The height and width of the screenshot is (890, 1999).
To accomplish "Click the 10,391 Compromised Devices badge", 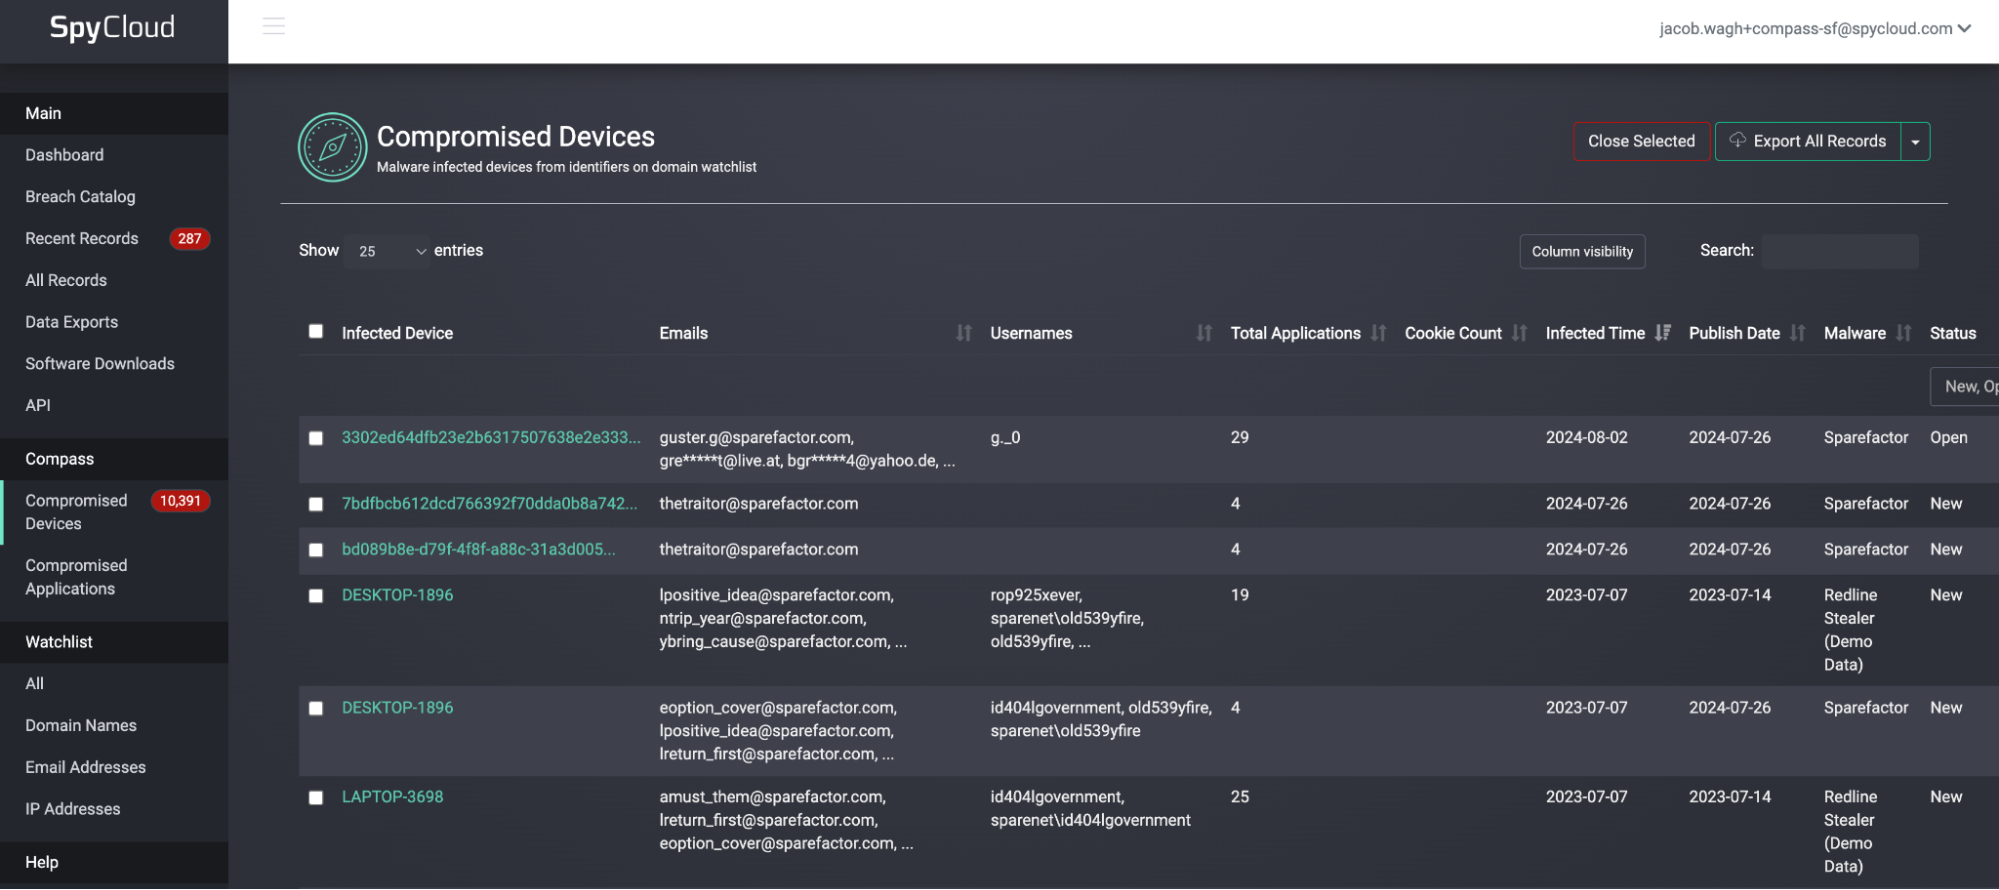I will click(180, 501).
